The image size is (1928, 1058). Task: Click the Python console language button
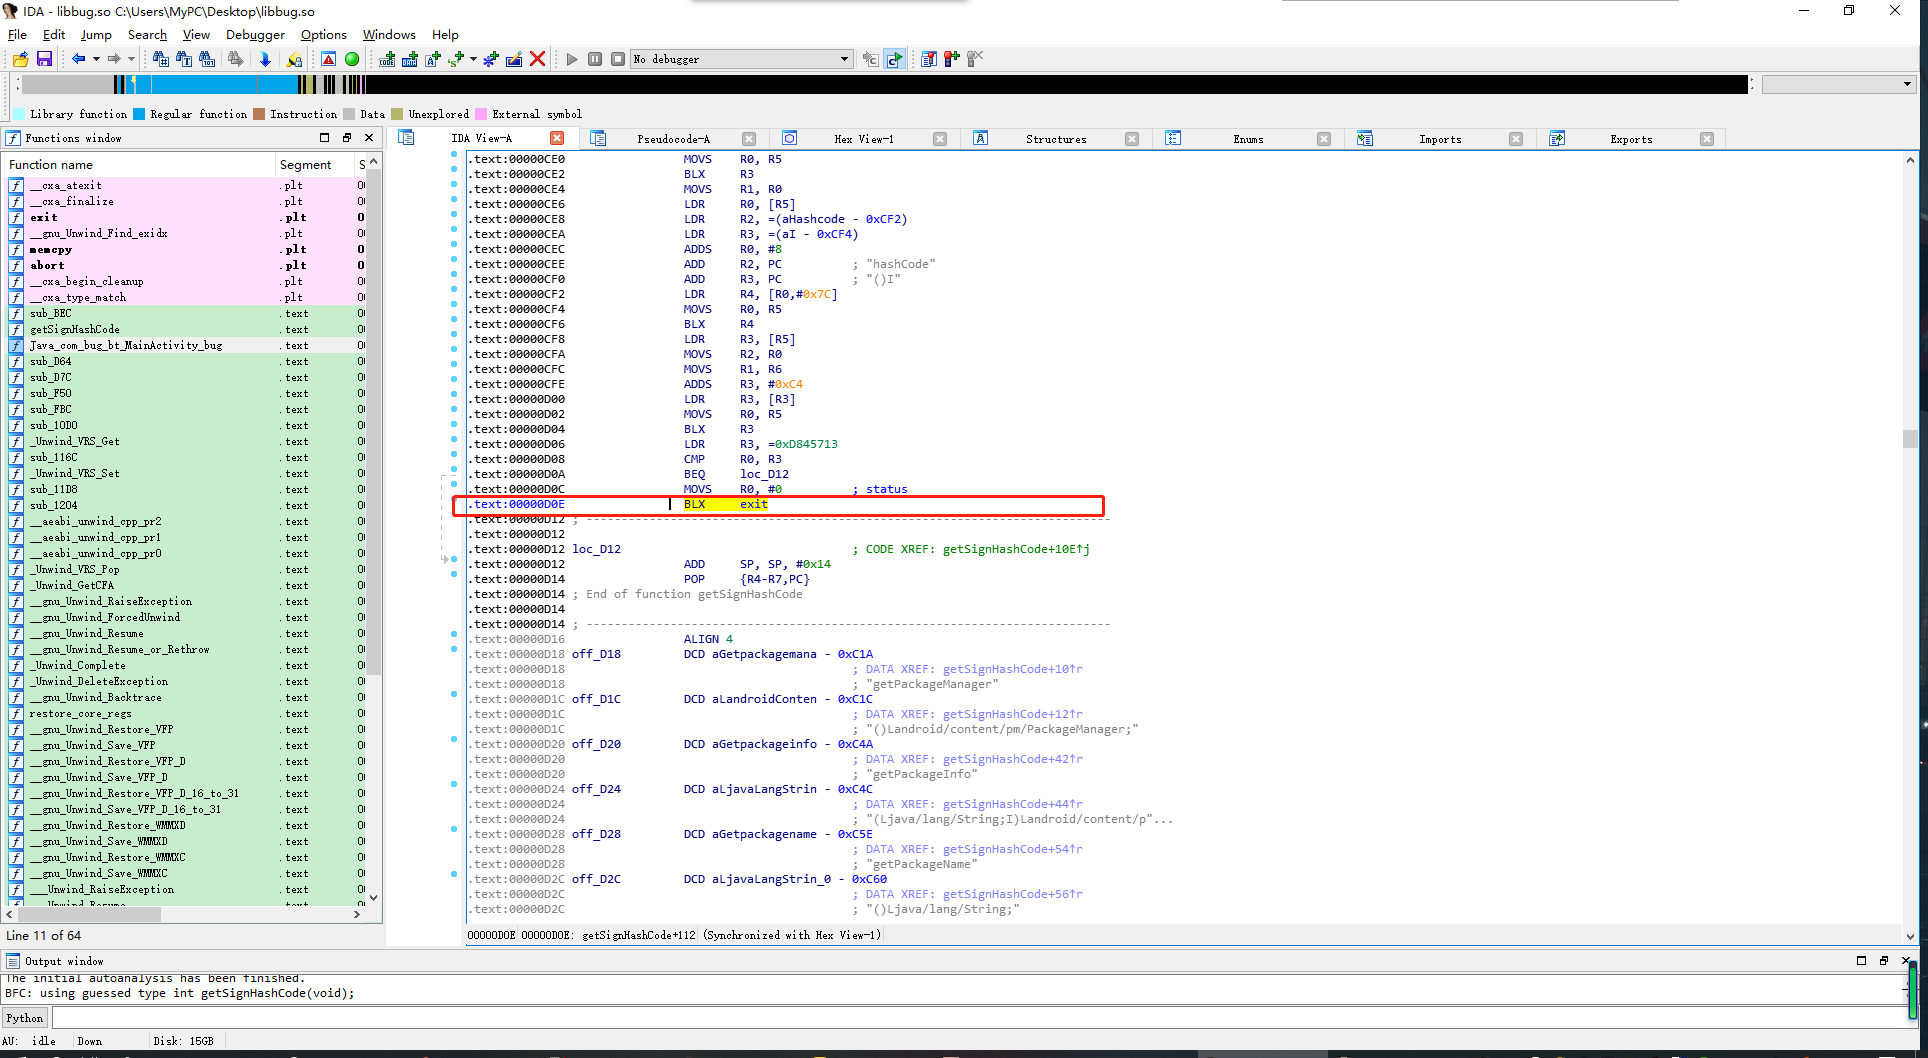pyautogui.click(x=25, y=1018)
